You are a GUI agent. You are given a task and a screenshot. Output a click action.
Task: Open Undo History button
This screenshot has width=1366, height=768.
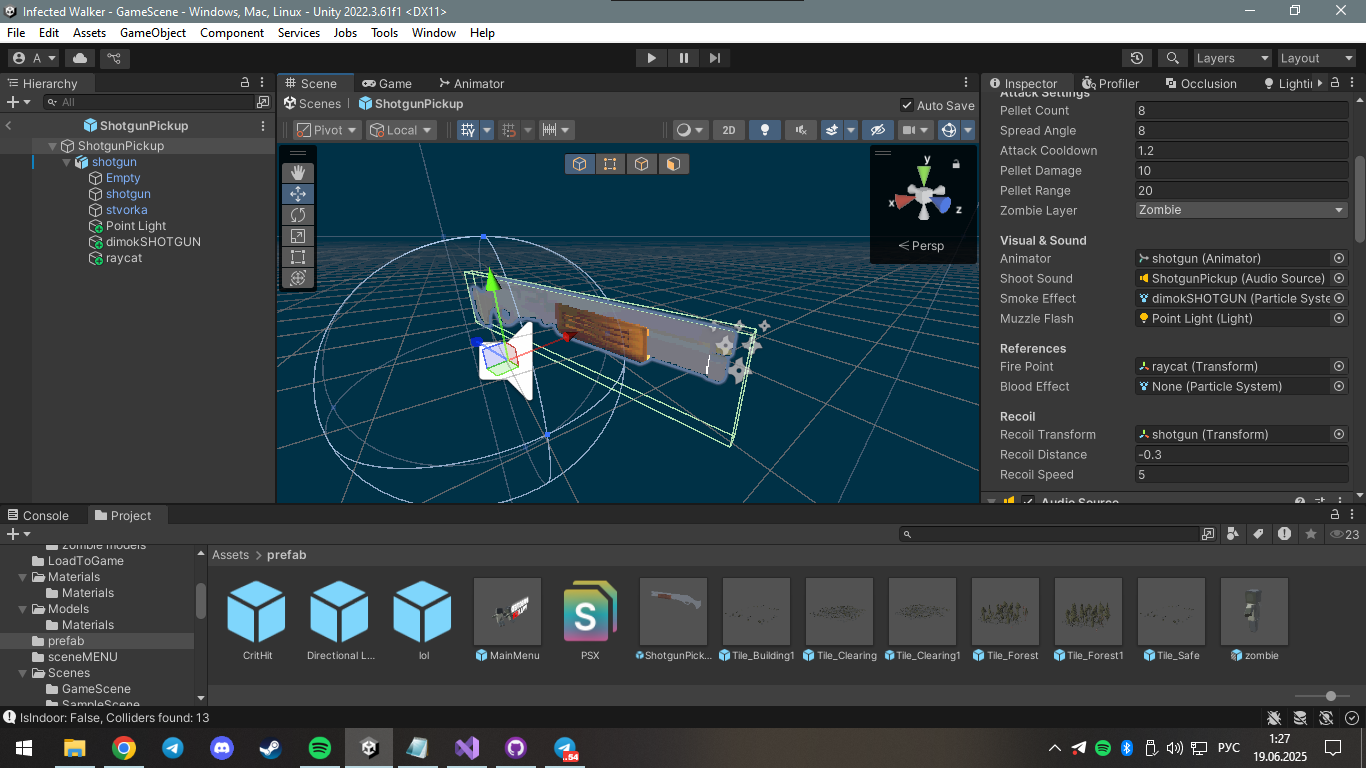coord(1137,58)
